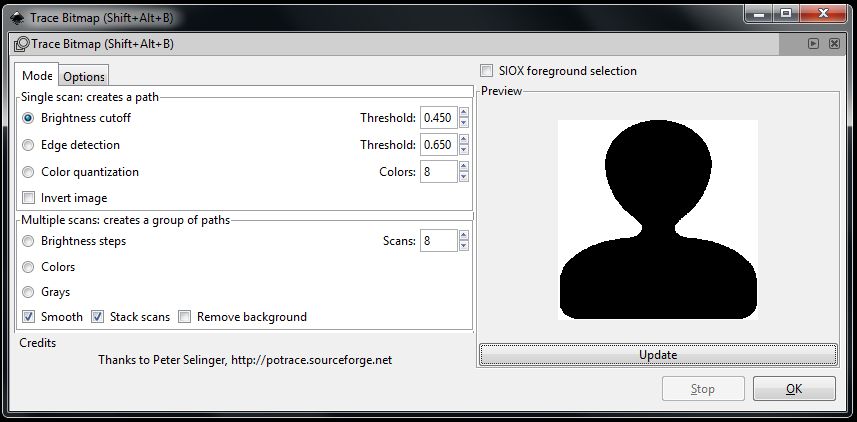
Task: Enable the Invert image checkbox
Action: [x=28, y=198]
